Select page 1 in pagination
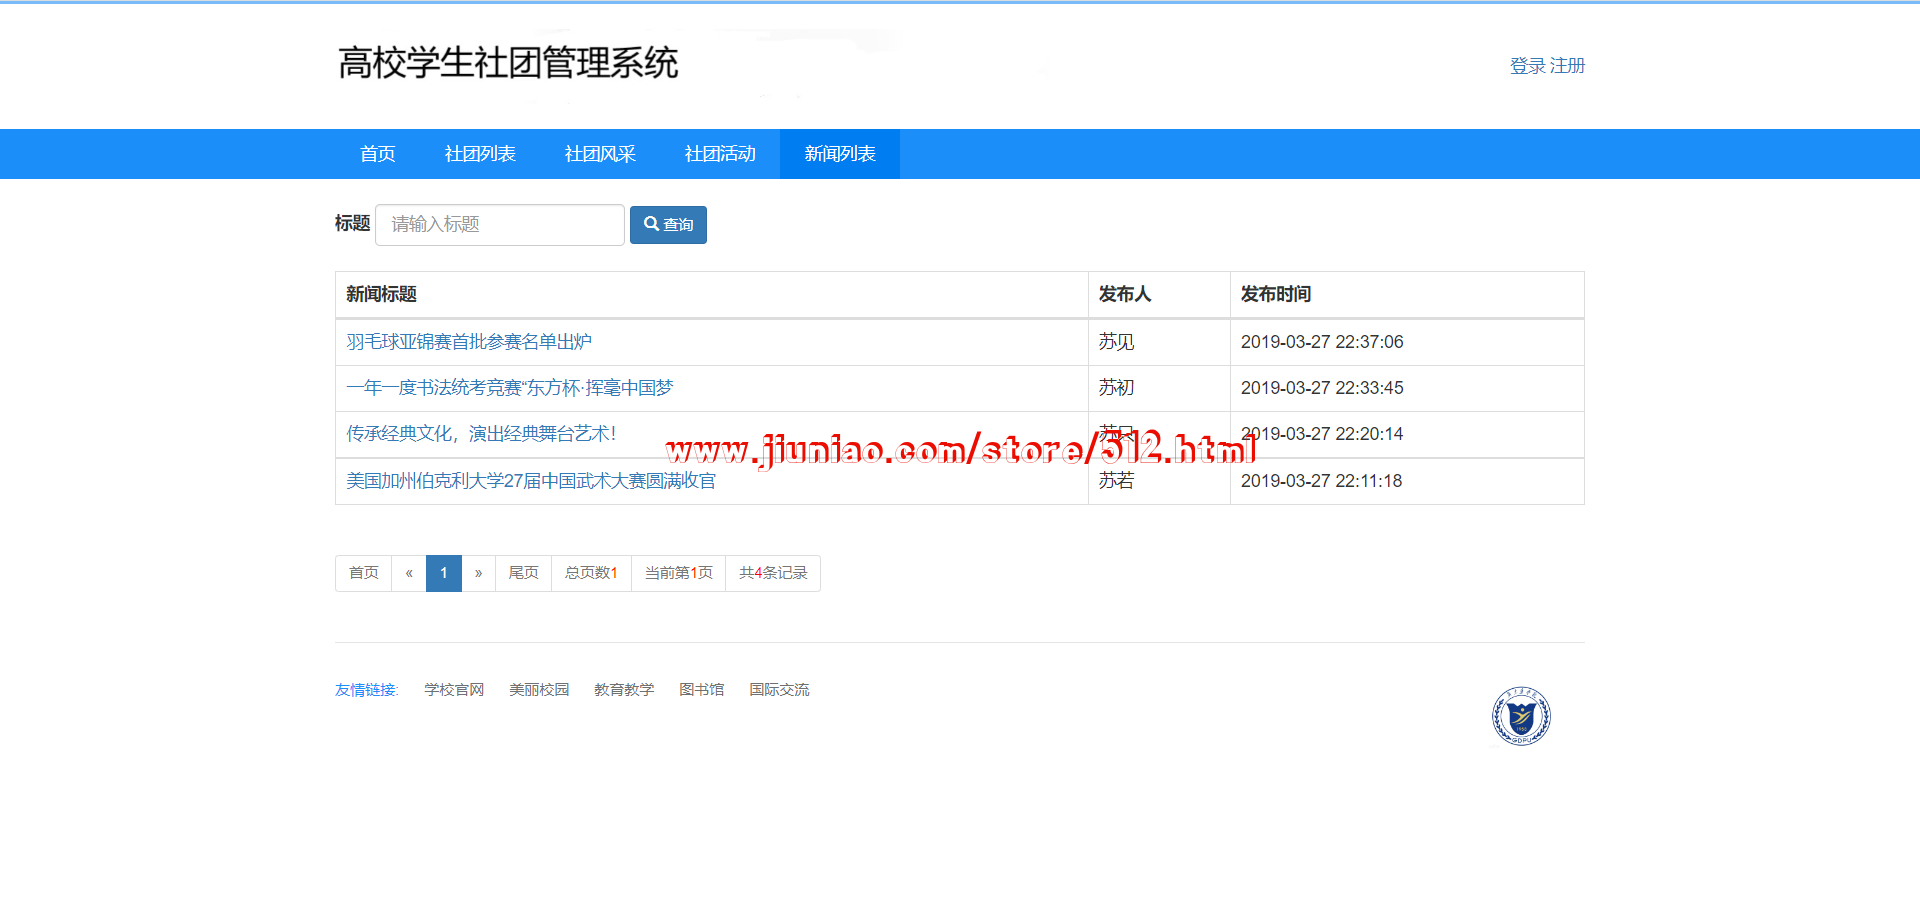 [444, 573]
